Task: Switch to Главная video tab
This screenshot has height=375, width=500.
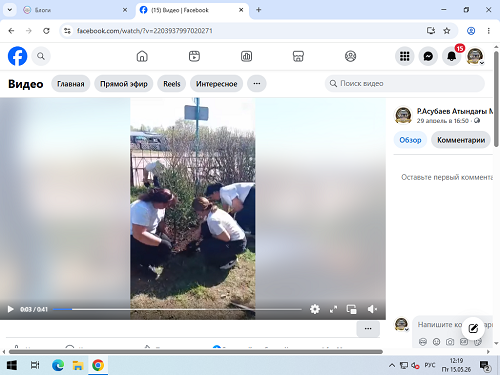Action: point(71,84)
